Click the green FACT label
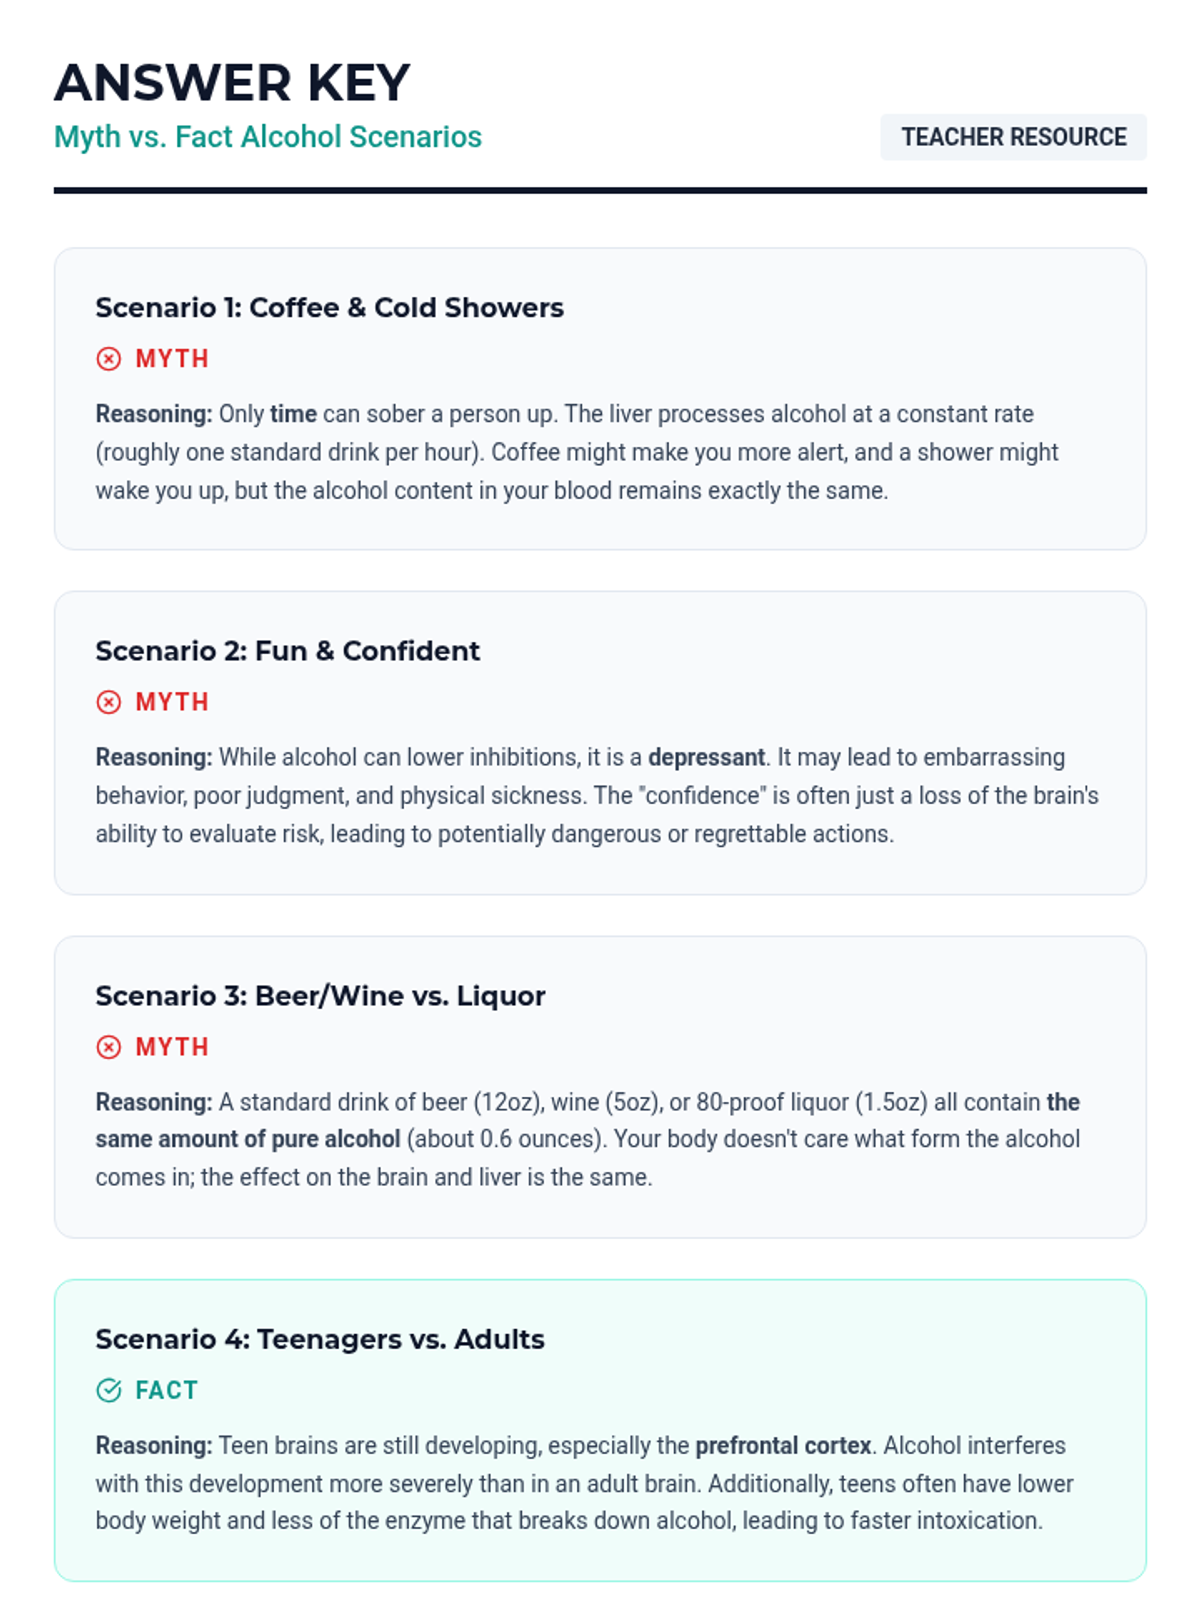This screenshot has width=1200, height=1600. [167, 1390]
